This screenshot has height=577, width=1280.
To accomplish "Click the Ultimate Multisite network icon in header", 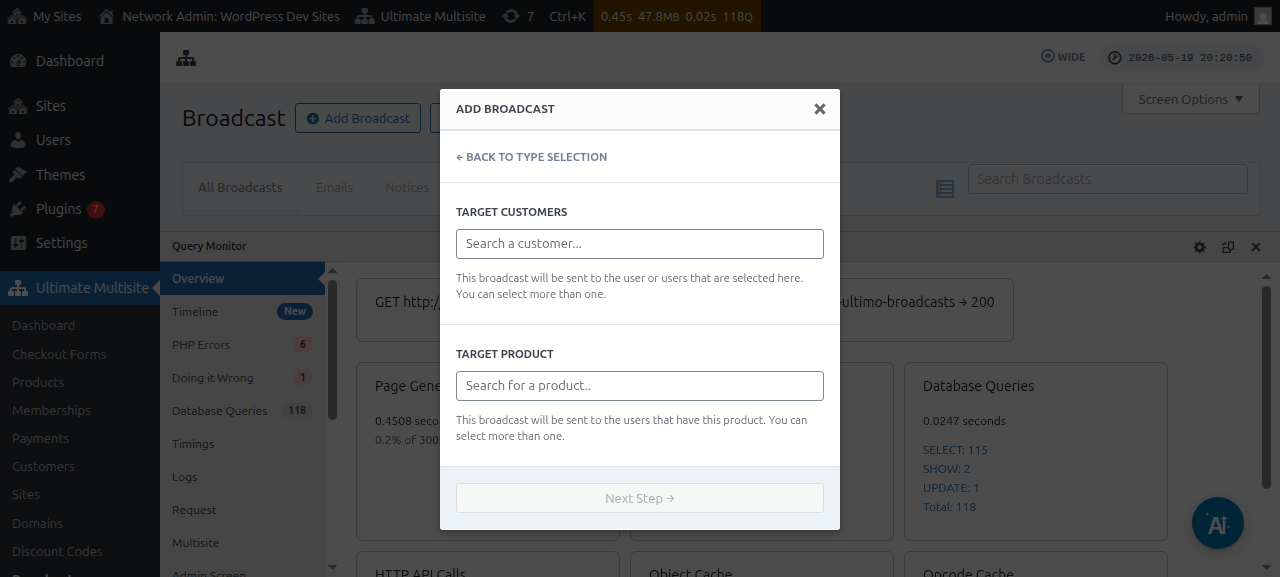I will click(186, 59).
